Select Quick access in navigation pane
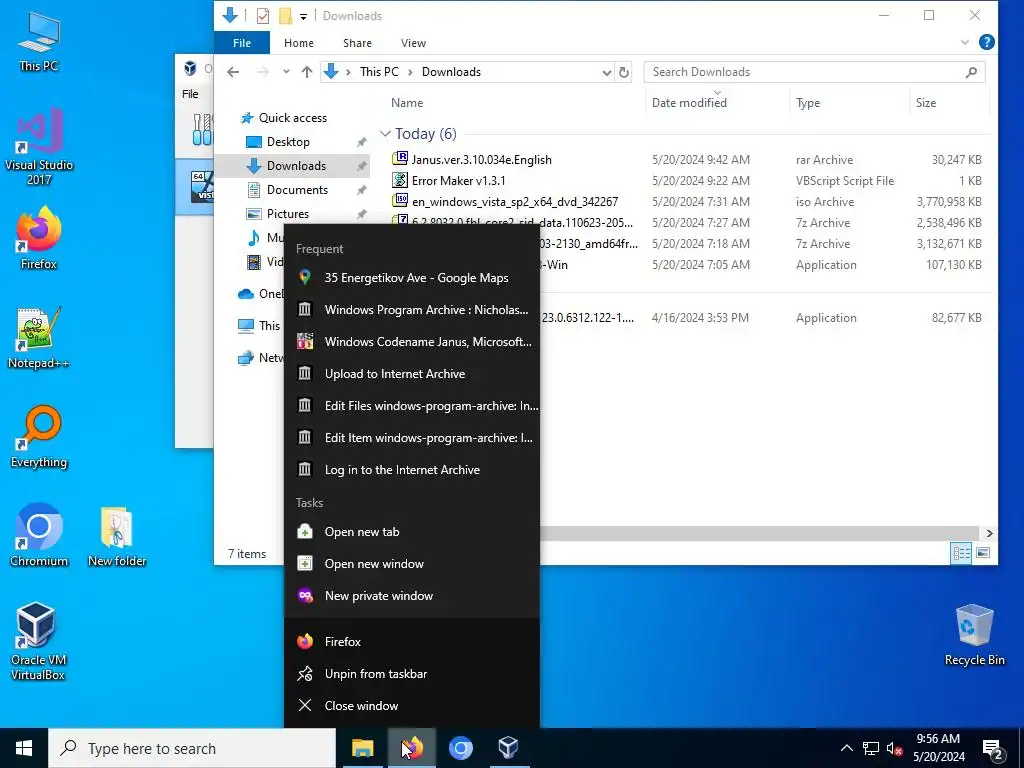 point(293,118)
